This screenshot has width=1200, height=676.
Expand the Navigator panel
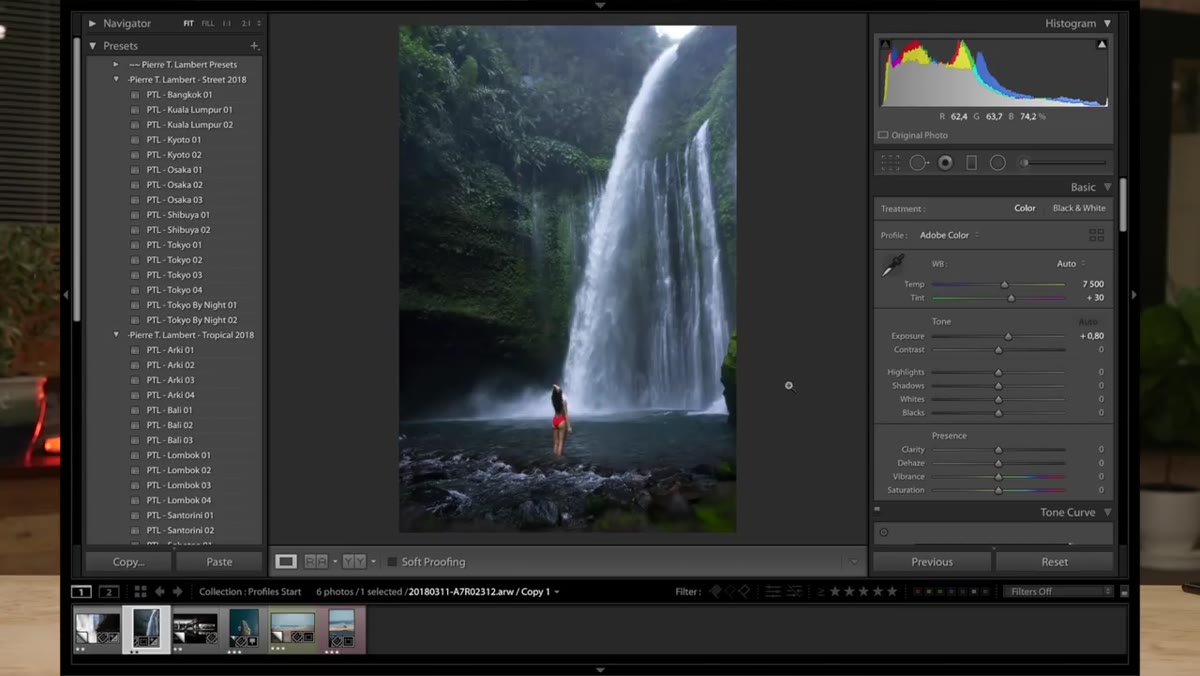point(93,23)
